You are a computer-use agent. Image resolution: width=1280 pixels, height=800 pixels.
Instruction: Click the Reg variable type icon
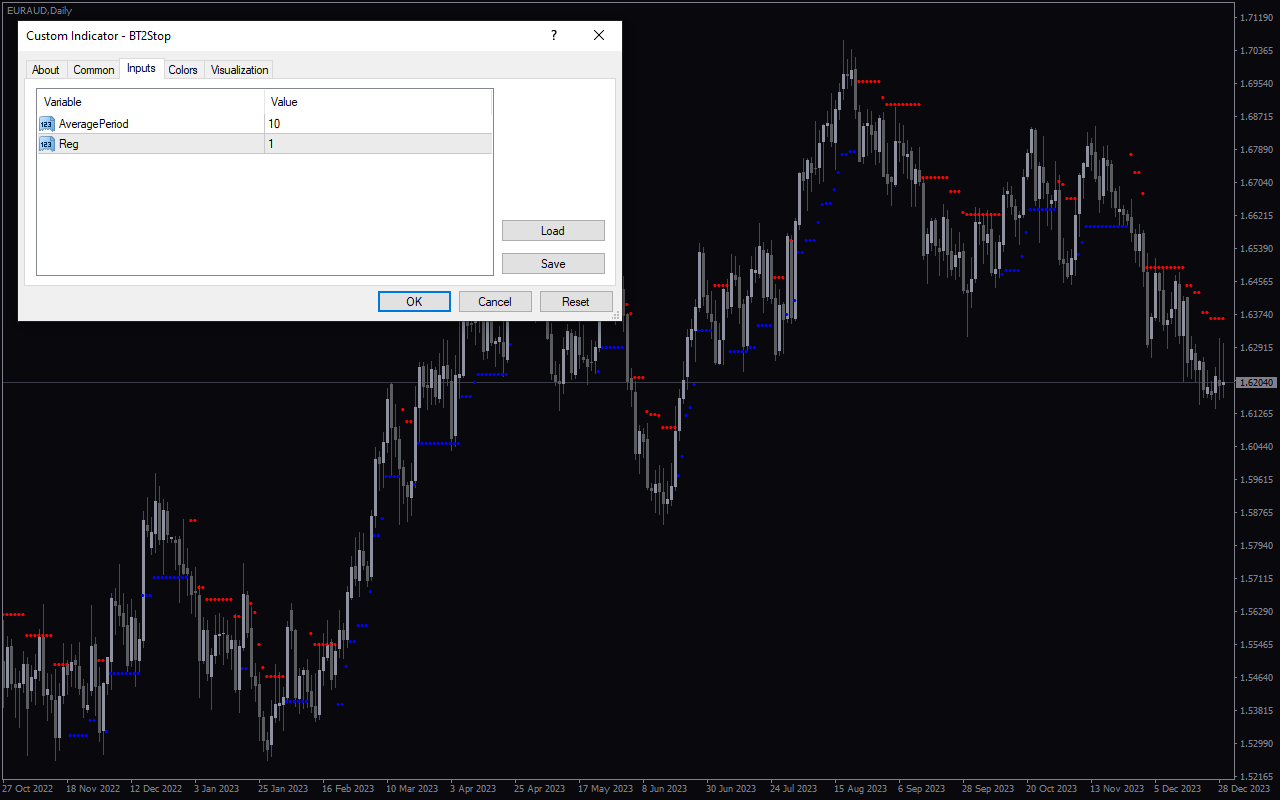(47, 144)
